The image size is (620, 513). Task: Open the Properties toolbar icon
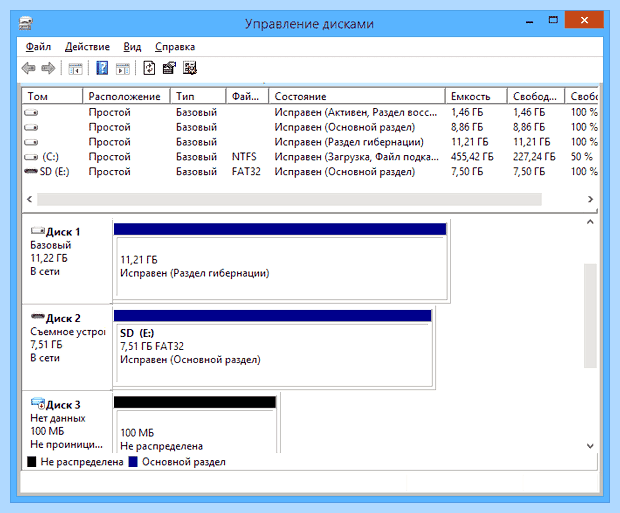click(x=169, y=68)
